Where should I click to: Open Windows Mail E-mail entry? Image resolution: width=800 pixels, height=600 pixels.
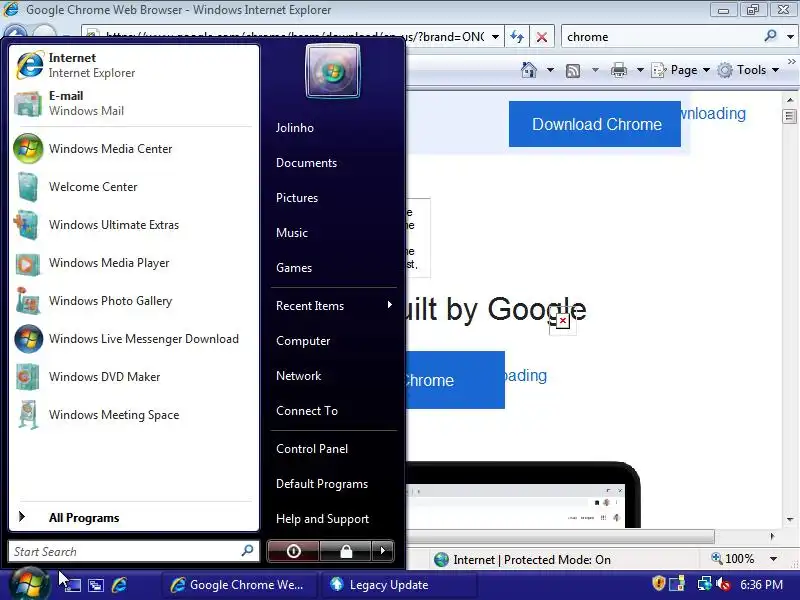134,104
